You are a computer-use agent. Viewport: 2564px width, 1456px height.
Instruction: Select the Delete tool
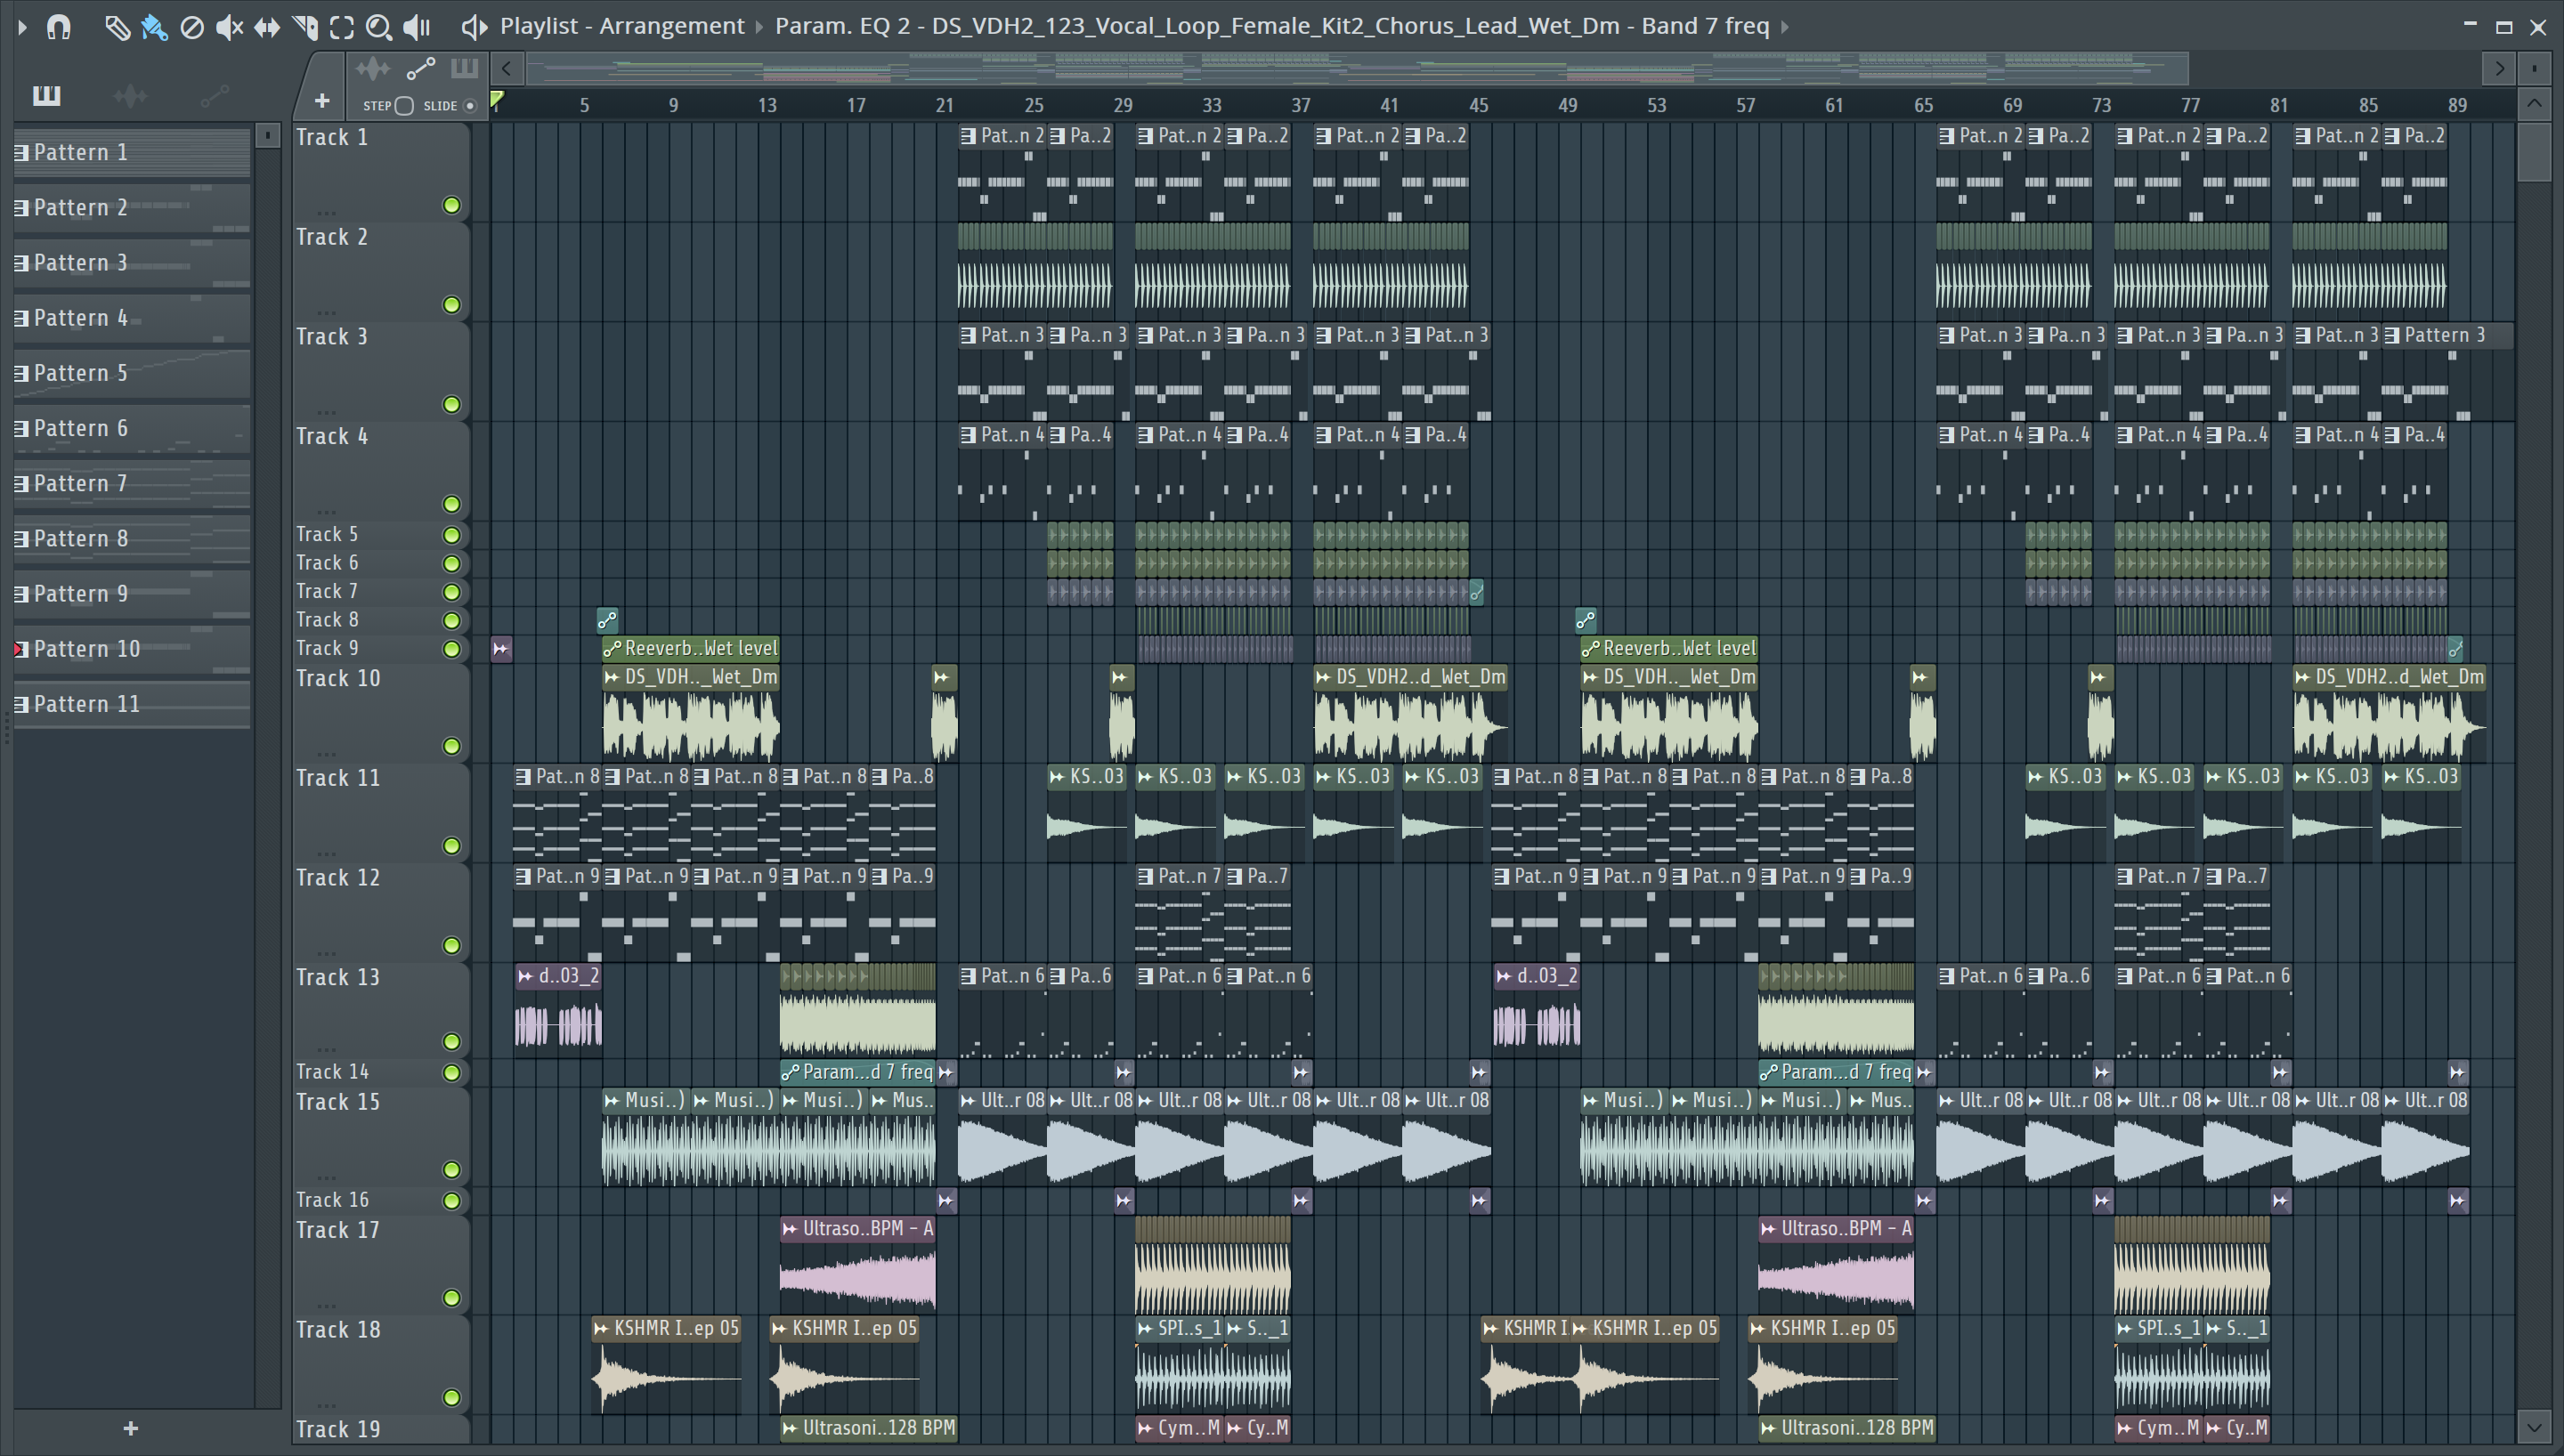coord(191,27)
